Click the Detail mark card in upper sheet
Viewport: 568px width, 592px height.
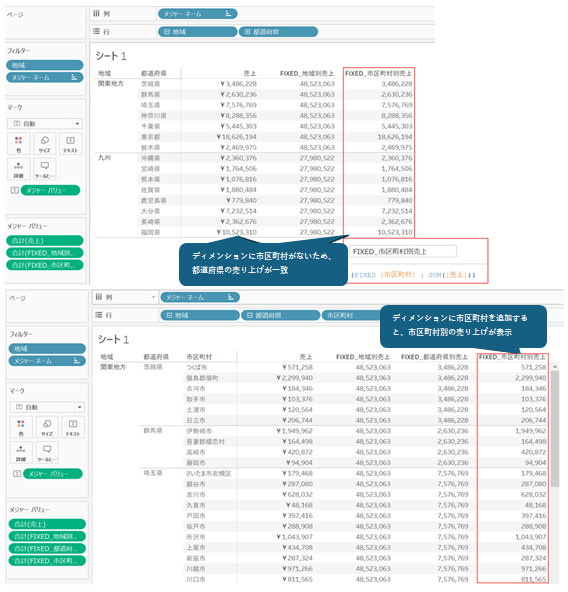(x=19, y=169)
